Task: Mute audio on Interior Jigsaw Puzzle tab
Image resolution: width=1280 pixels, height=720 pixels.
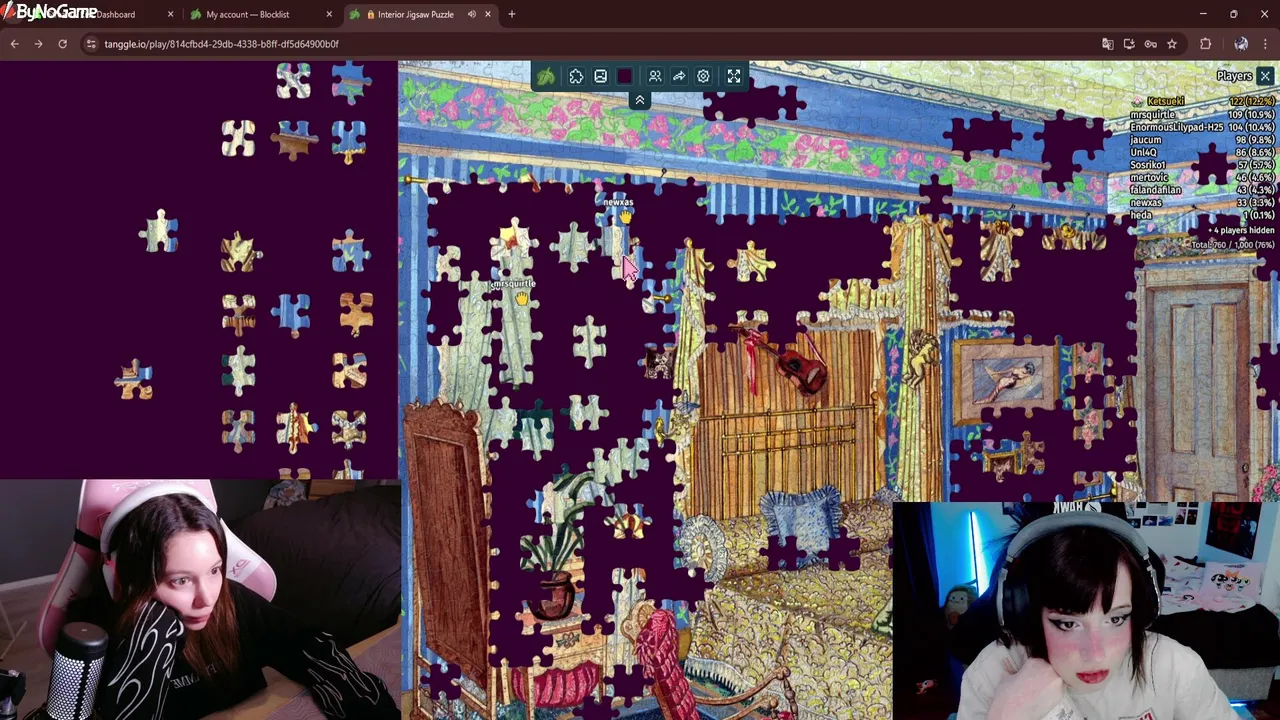Action: pos(472,14)
